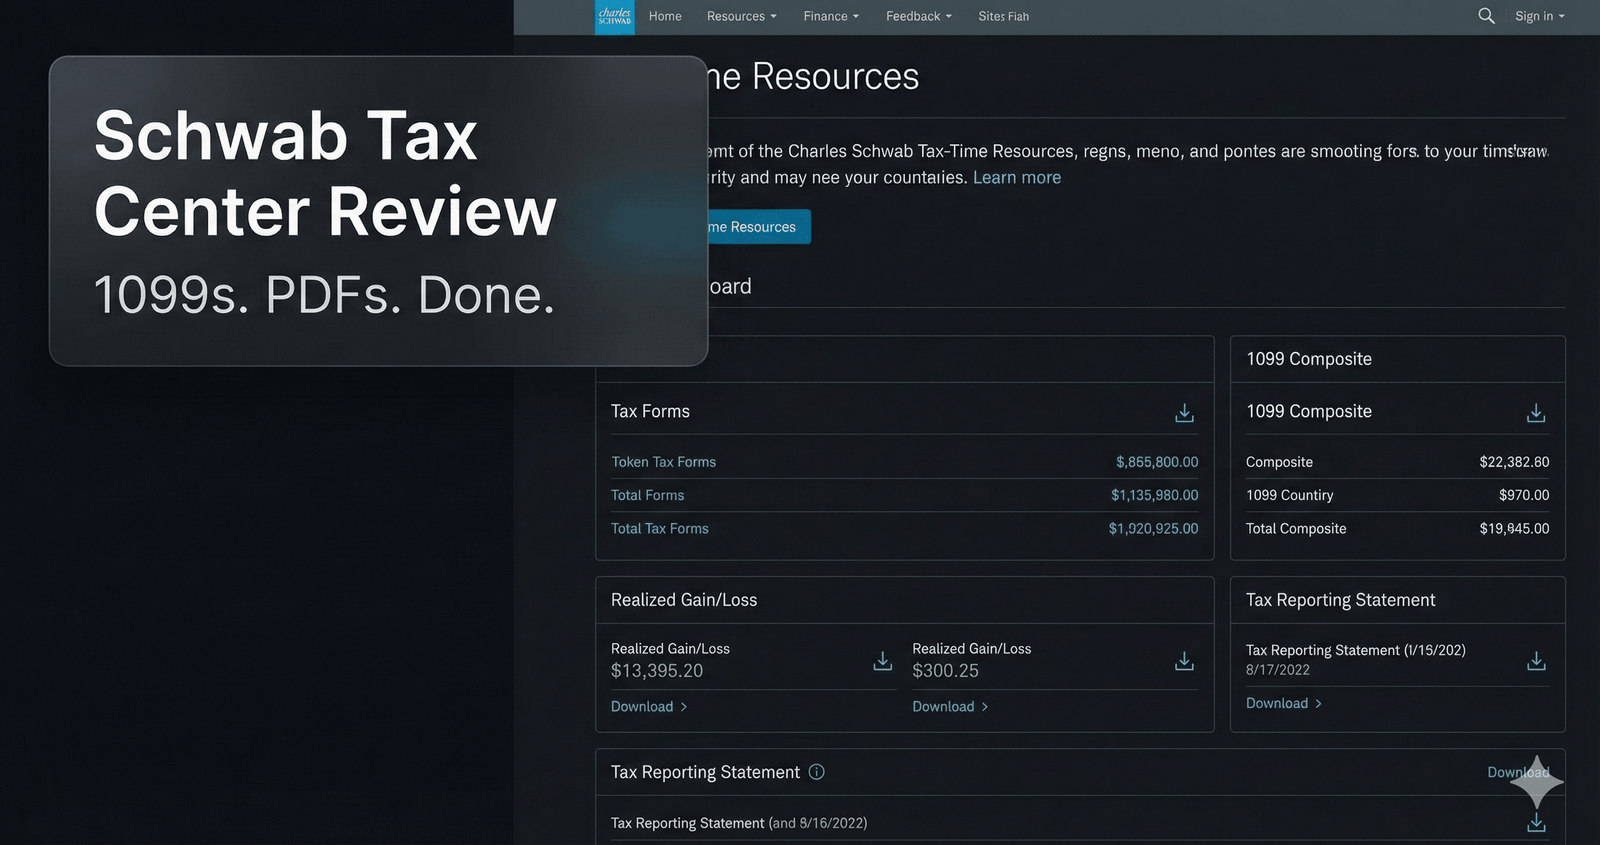Image resolution: width=1600 pixels, height=845 pixels.
Task: Click download icon beside $300.25 gain/loss
Action: (1184, 661)
